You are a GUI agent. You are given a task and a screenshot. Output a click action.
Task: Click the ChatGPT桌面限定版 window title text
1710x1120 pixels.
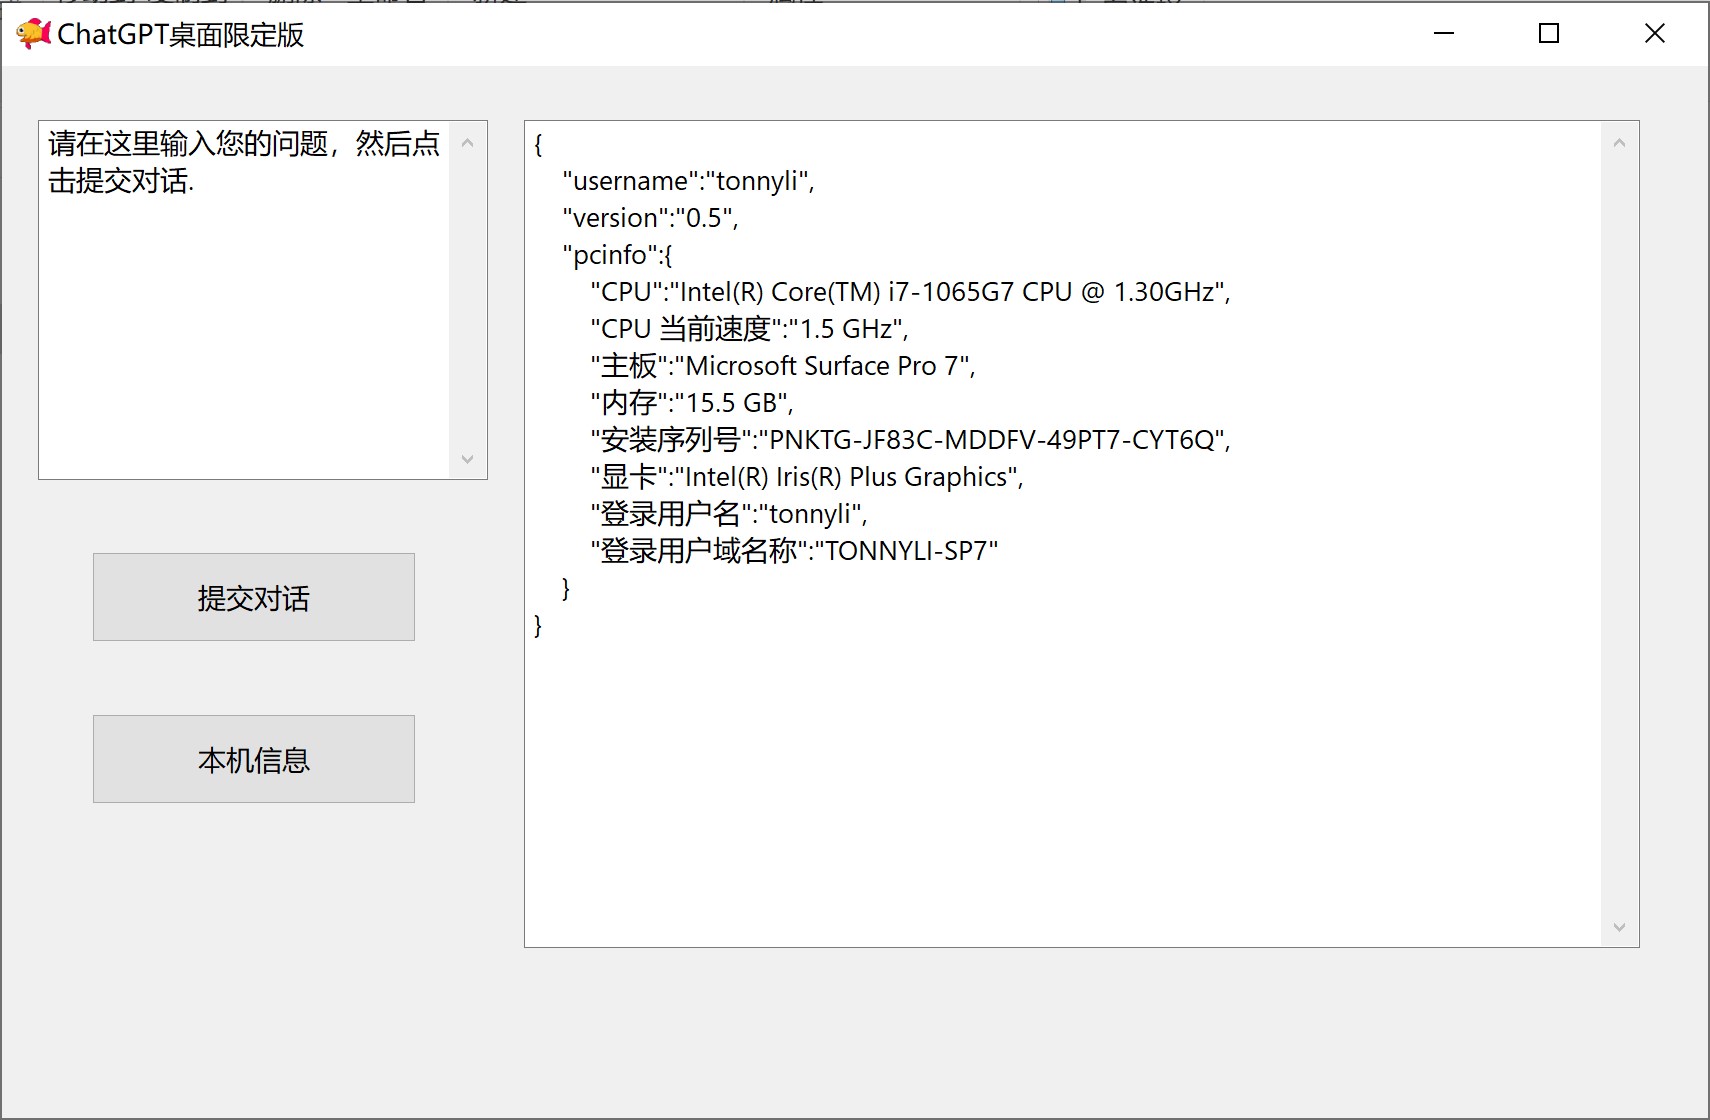[181, 35]
